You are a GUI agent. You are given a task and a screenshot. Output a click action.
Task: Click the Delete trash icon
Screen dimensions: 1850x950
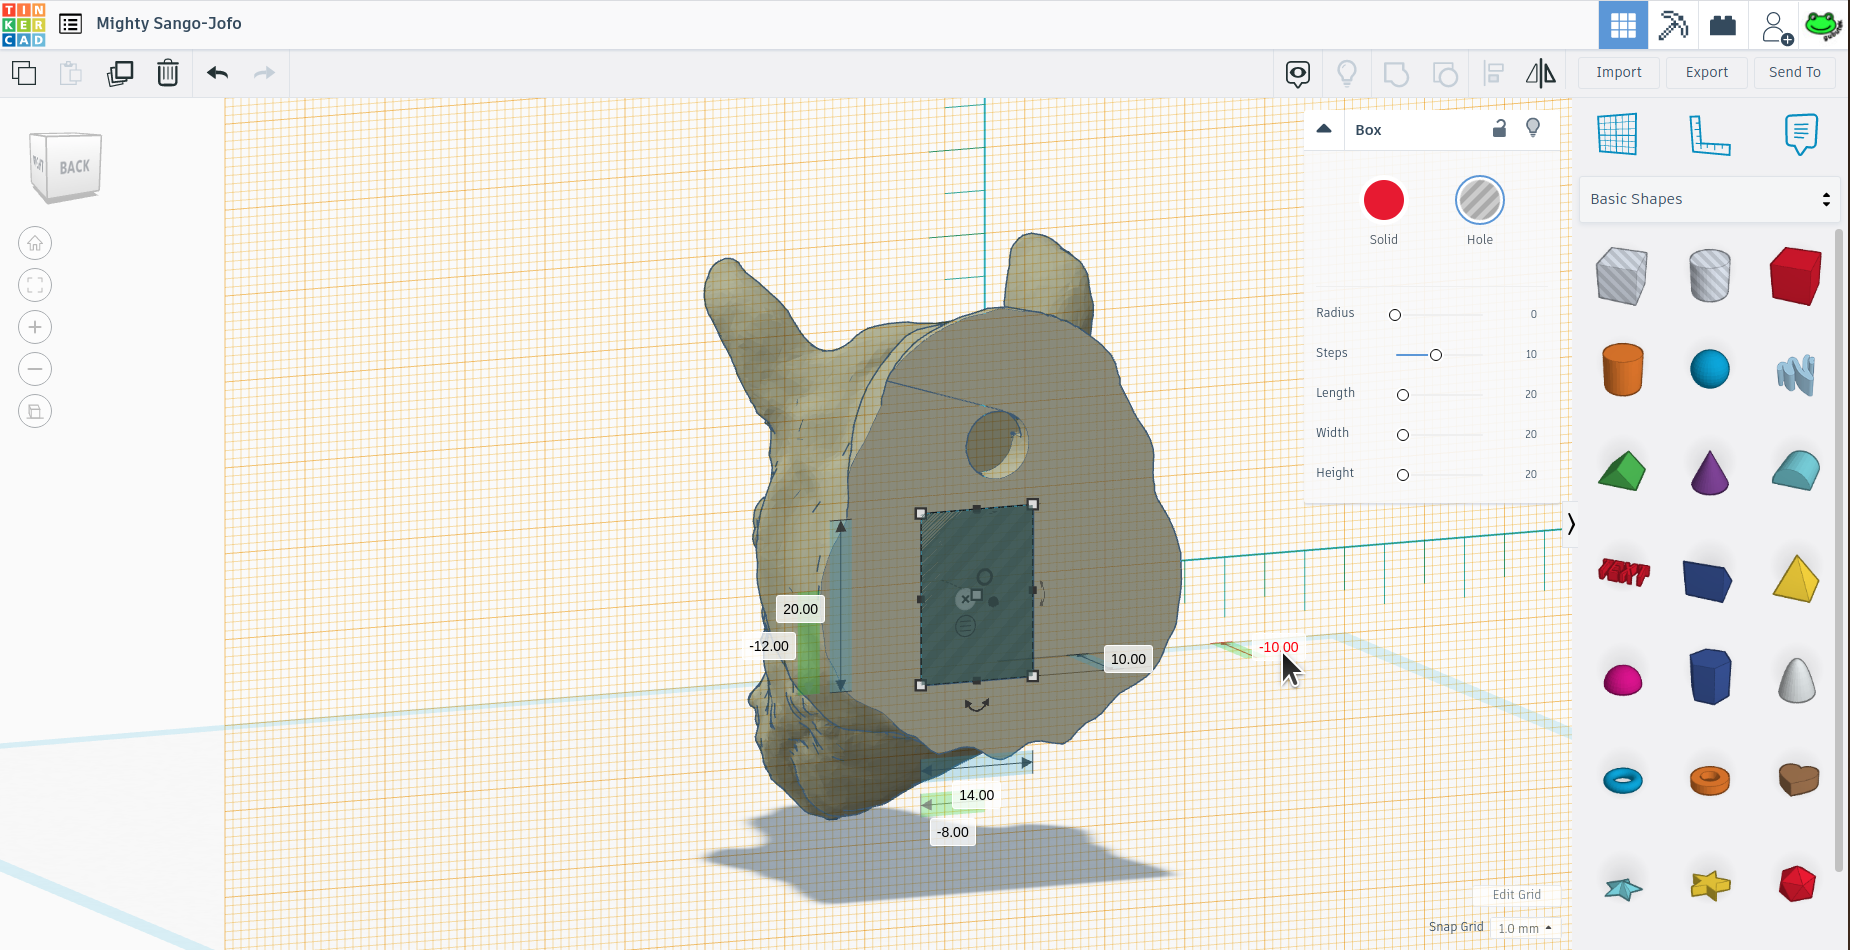click(x=167, y=73)
